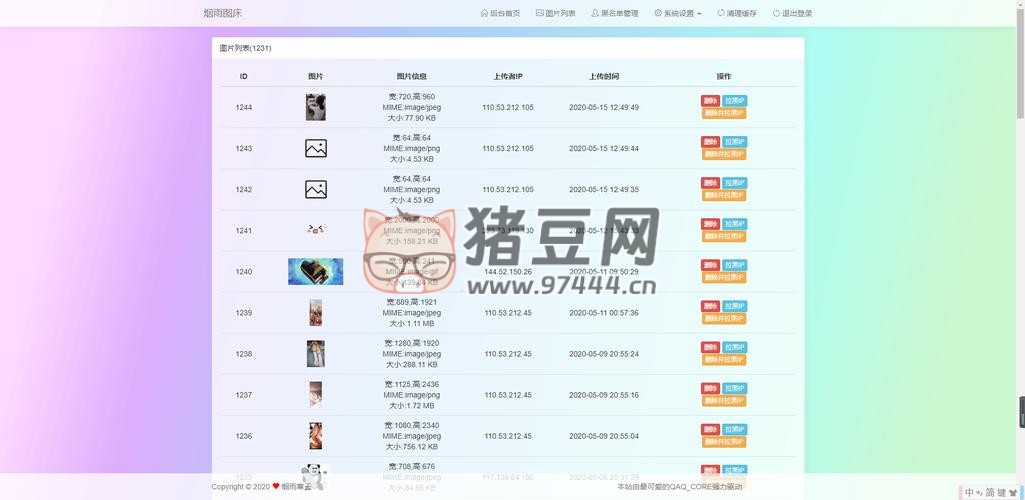Click the 烟雨图床 site title
Screen dimensions: 1025x500
(222, 13)
